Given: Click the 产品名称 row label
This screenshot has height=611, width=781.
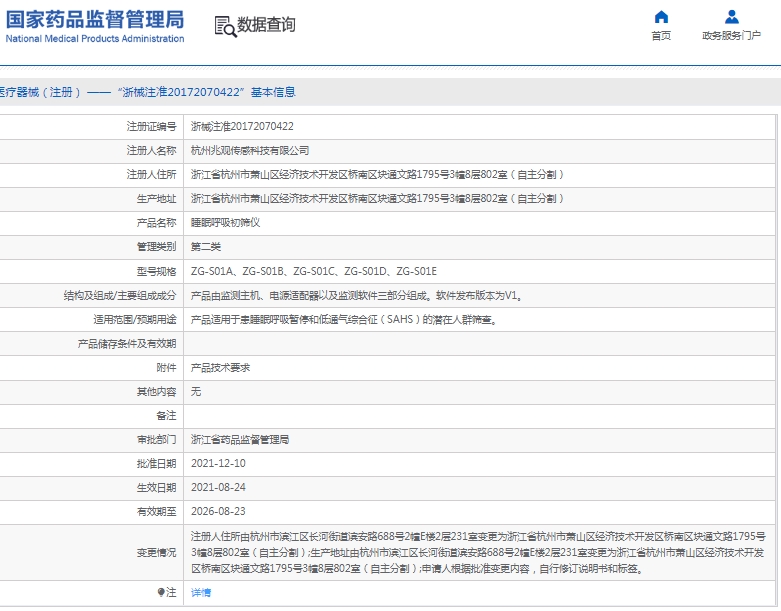Looking at the screenshot, I should tap(156, 223).
